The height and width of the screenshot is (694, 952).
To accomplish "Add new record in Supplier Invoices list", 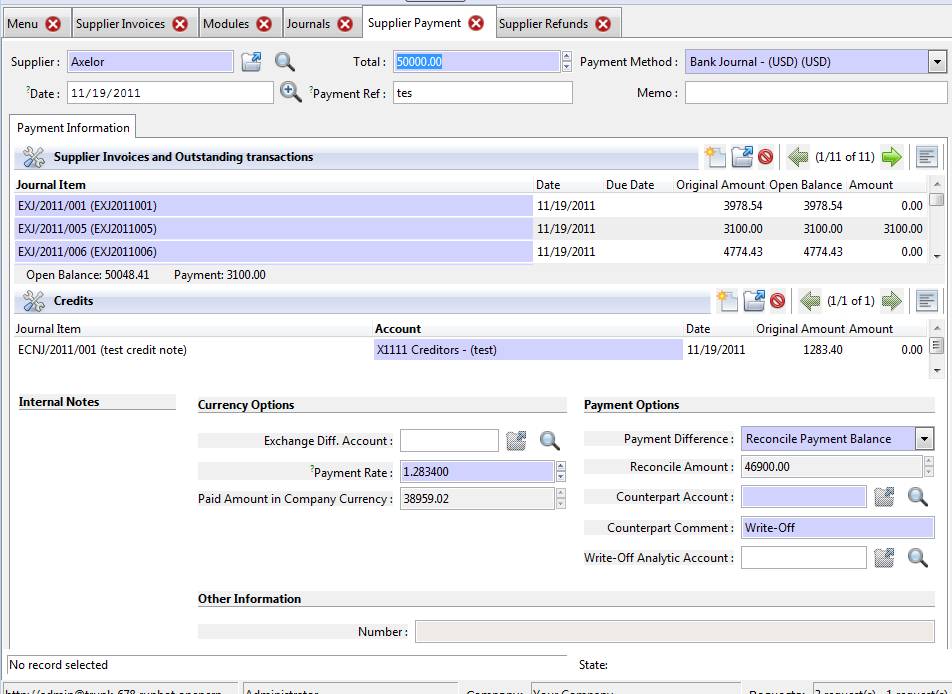I will [x=714, y=157].
